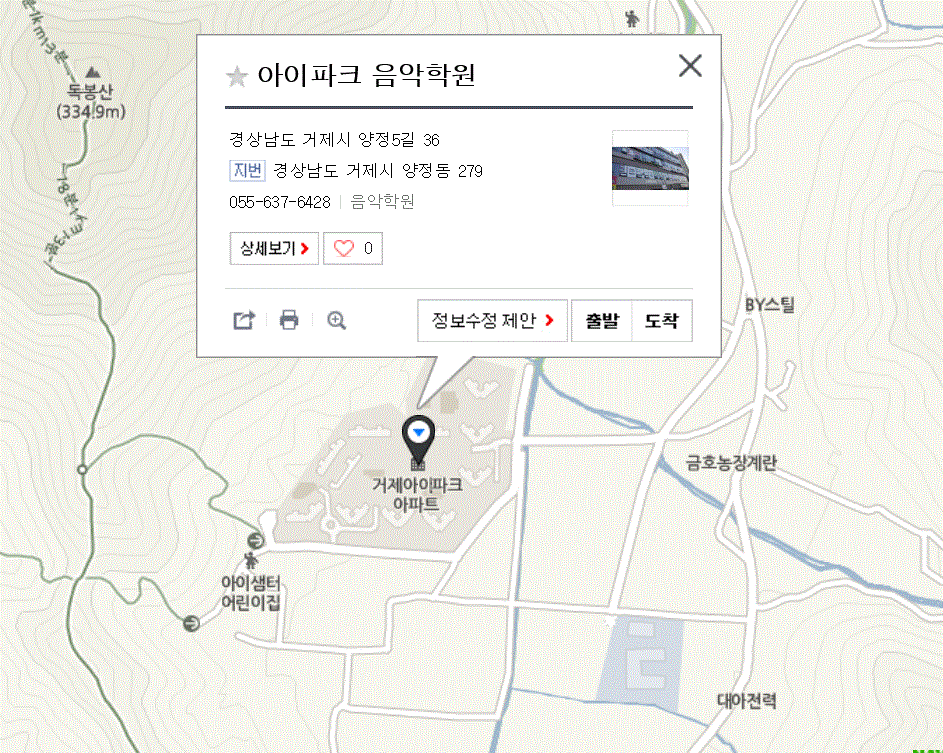
Task: Toggle the favorite star beside 아이파크 음악학원
Action: pyautogui.click(x=236, y=76)
